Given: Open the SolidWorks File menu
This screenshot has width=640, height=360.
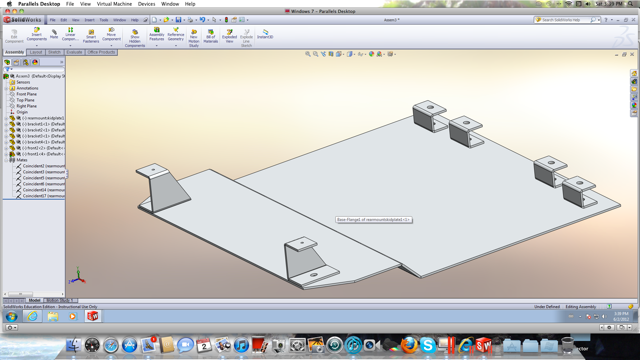Looking at the screenshot, I should [x=53, y=20].
